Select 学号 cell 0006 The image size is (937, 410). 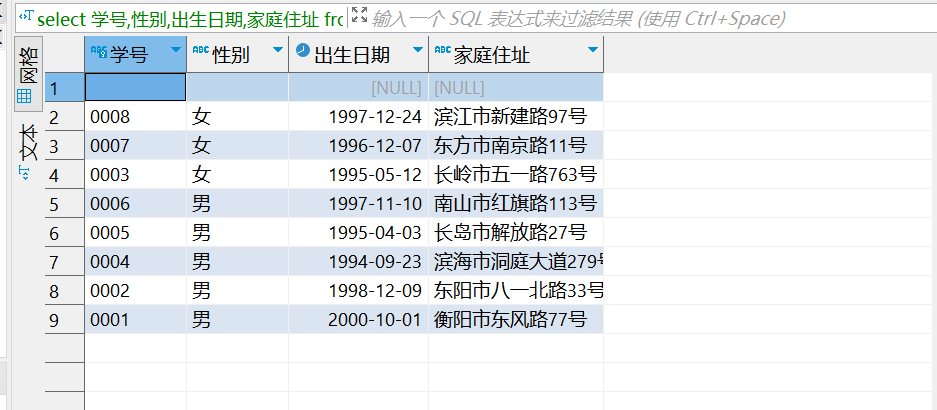(136, 204)
